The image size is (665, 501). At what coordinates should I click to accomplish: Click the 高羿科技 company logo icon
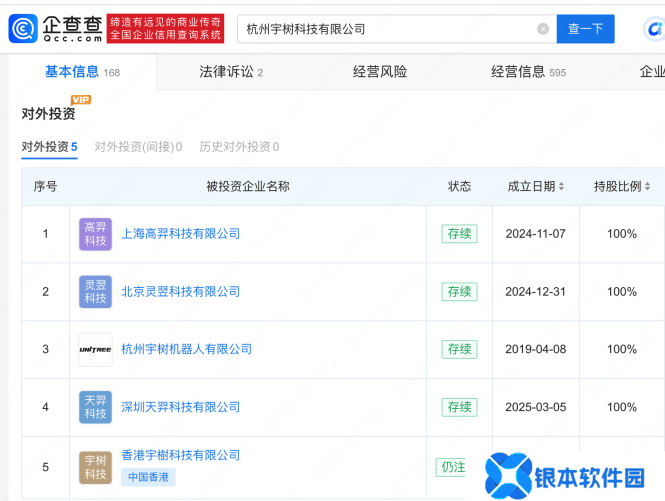click(x=95, y=234)
